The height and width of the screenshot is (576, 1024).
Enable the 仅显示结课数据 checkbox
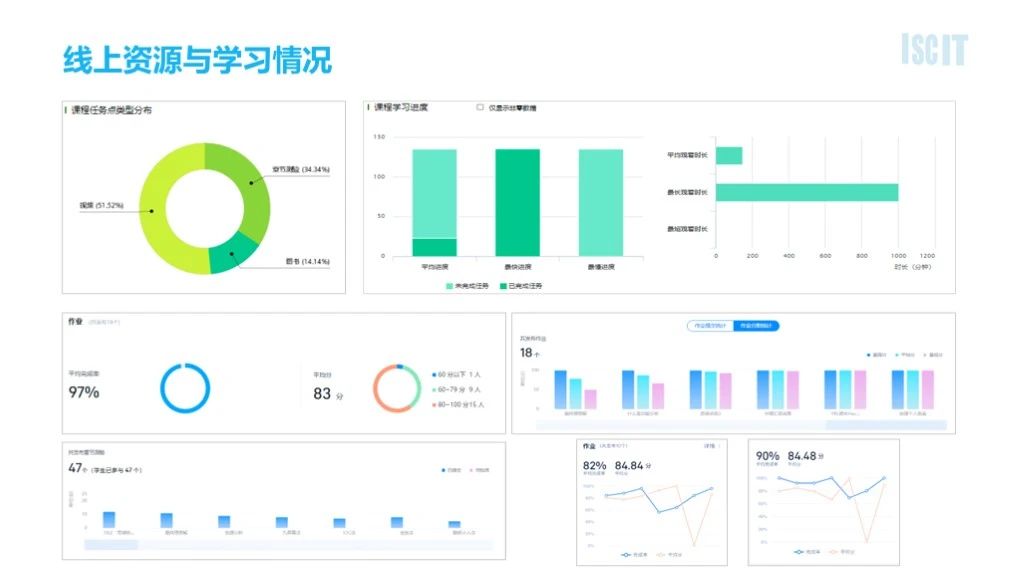click(480, 107)
